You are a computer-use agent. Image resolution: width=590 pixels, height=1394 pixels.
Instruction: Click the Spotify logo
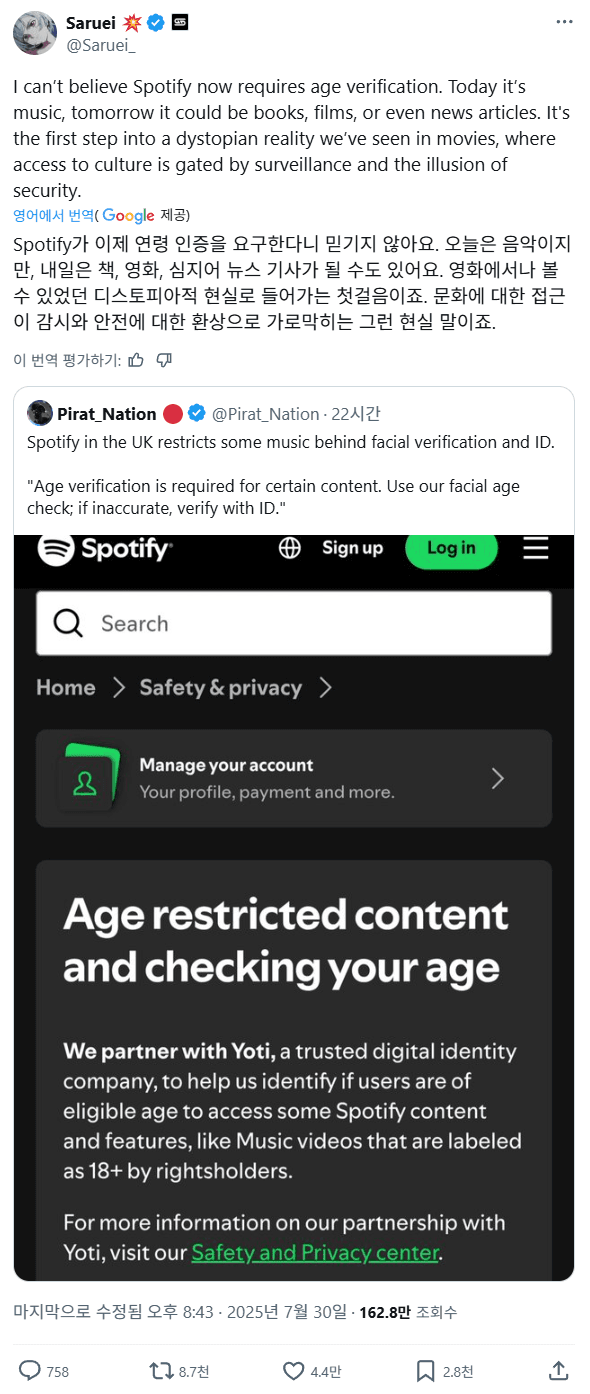coord(105,548)
